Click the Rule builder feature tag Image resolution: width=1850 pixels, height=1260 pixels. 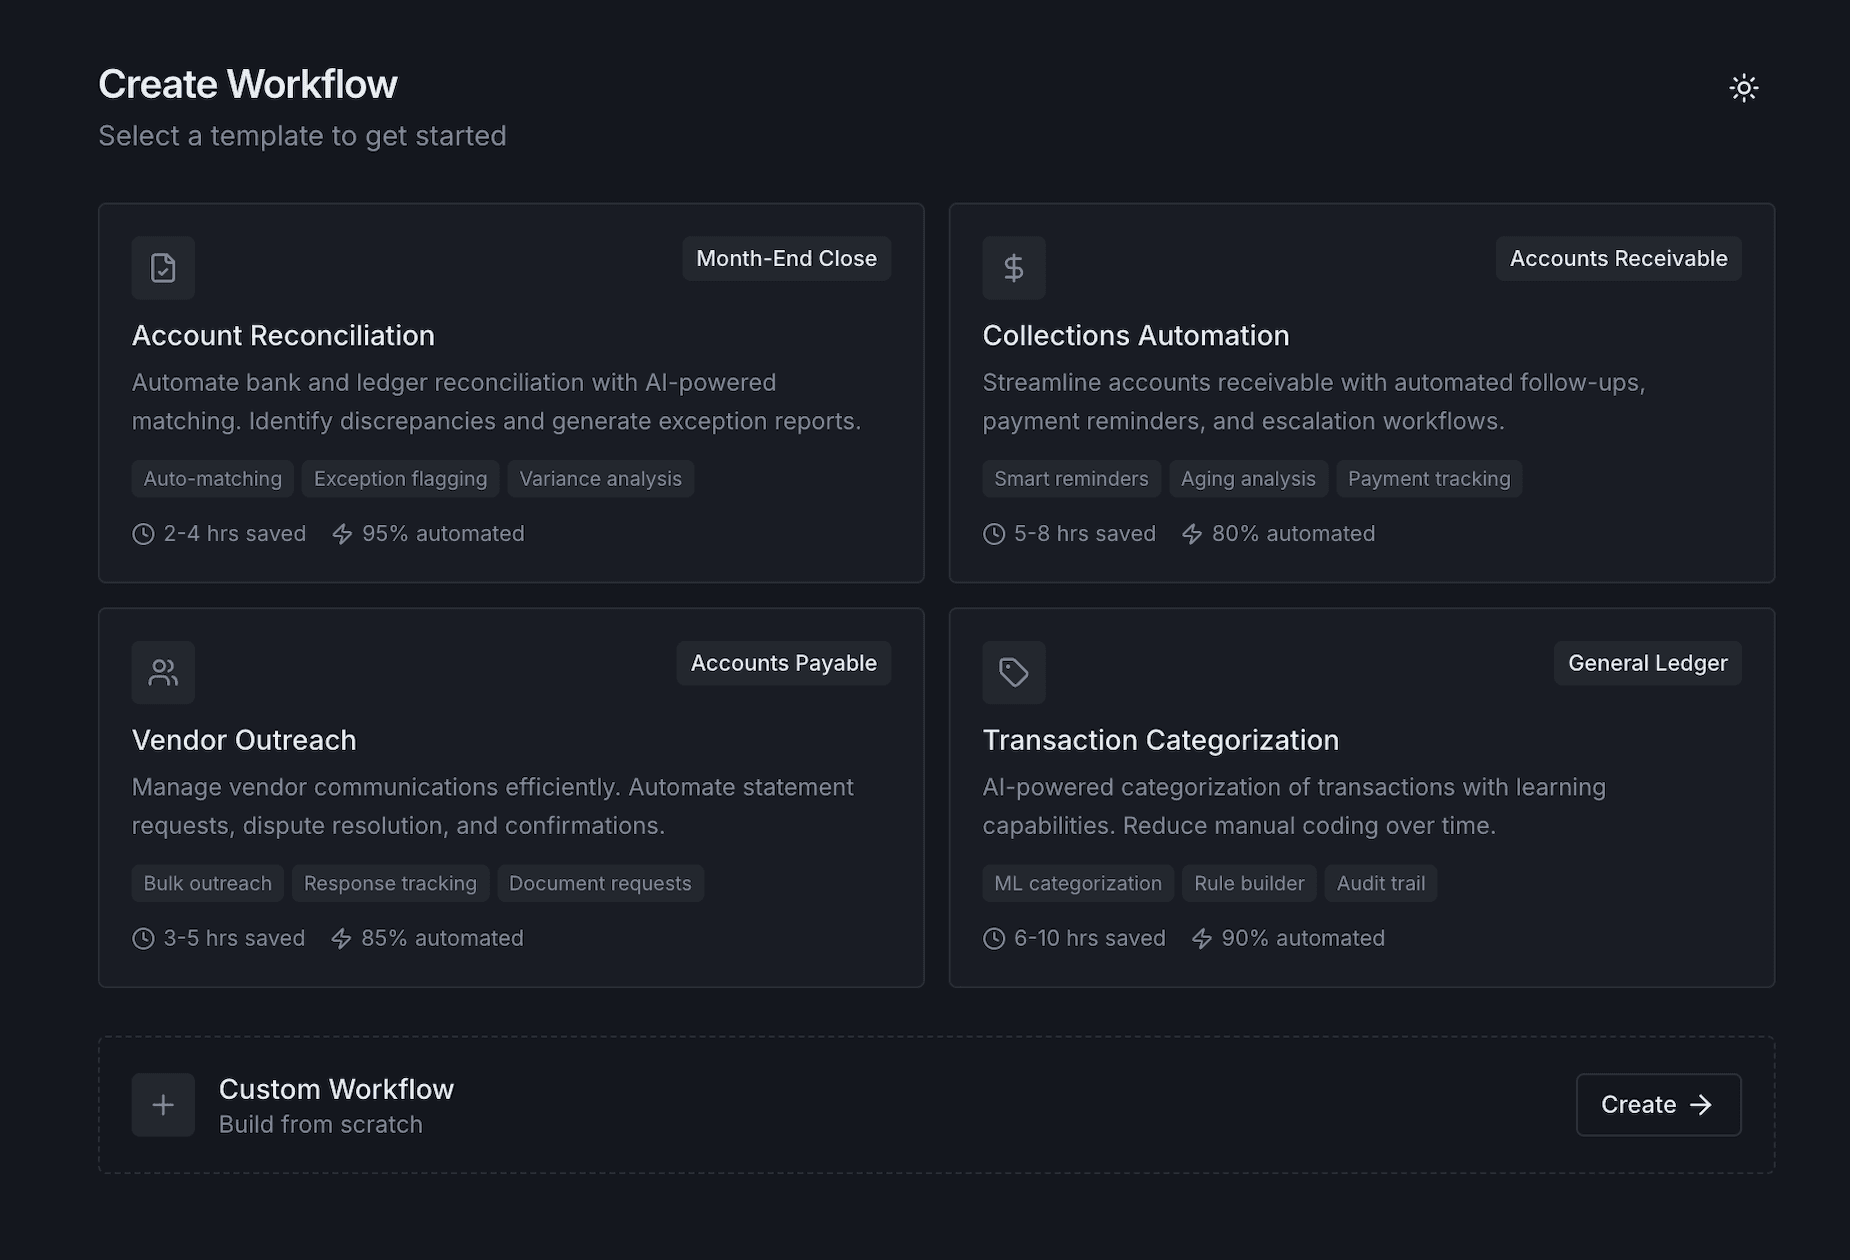coord(1249,884)
